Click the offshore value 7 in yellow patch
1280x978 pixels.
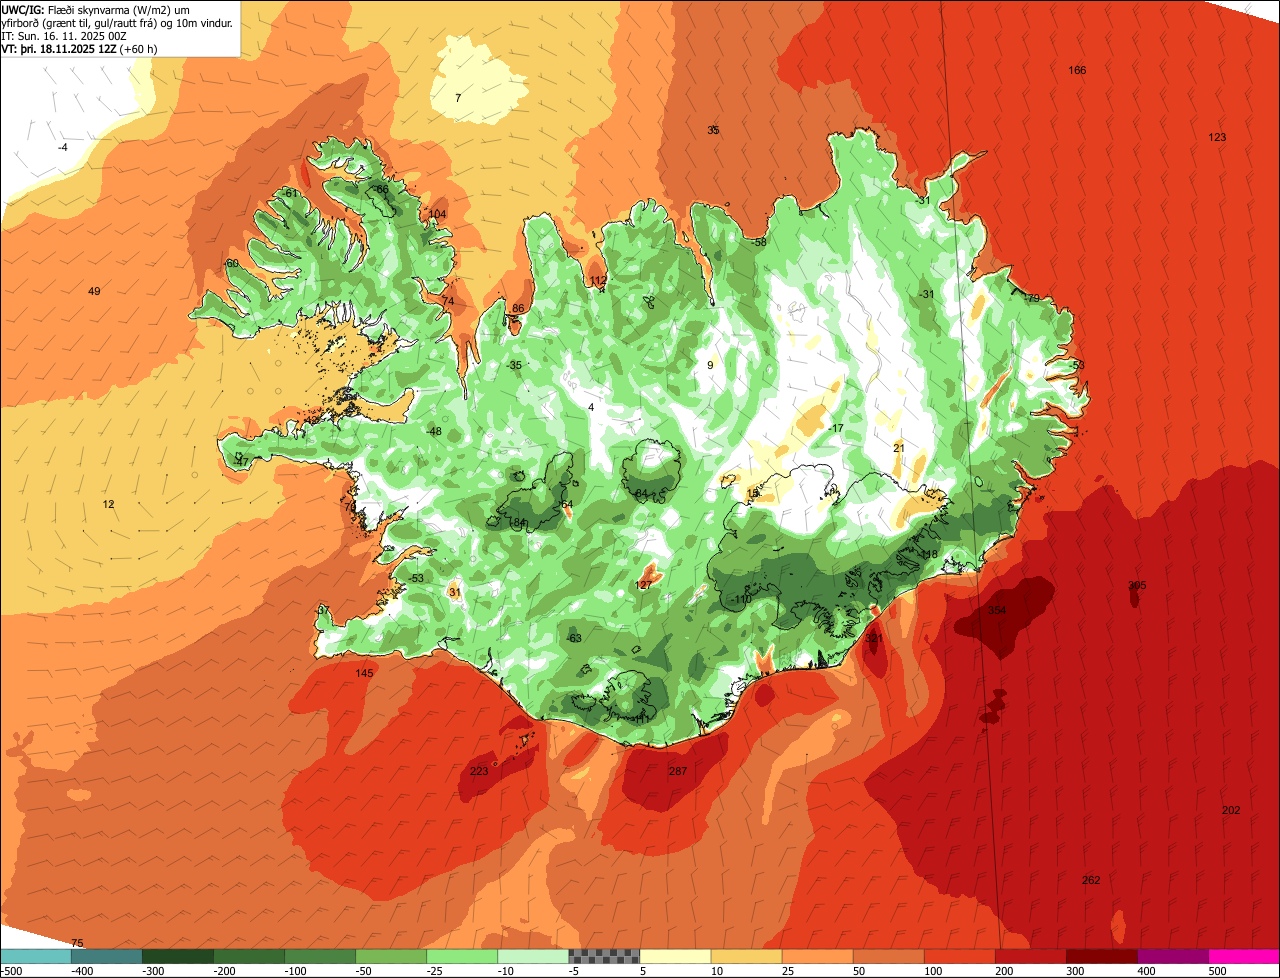(x=458, y=98)
